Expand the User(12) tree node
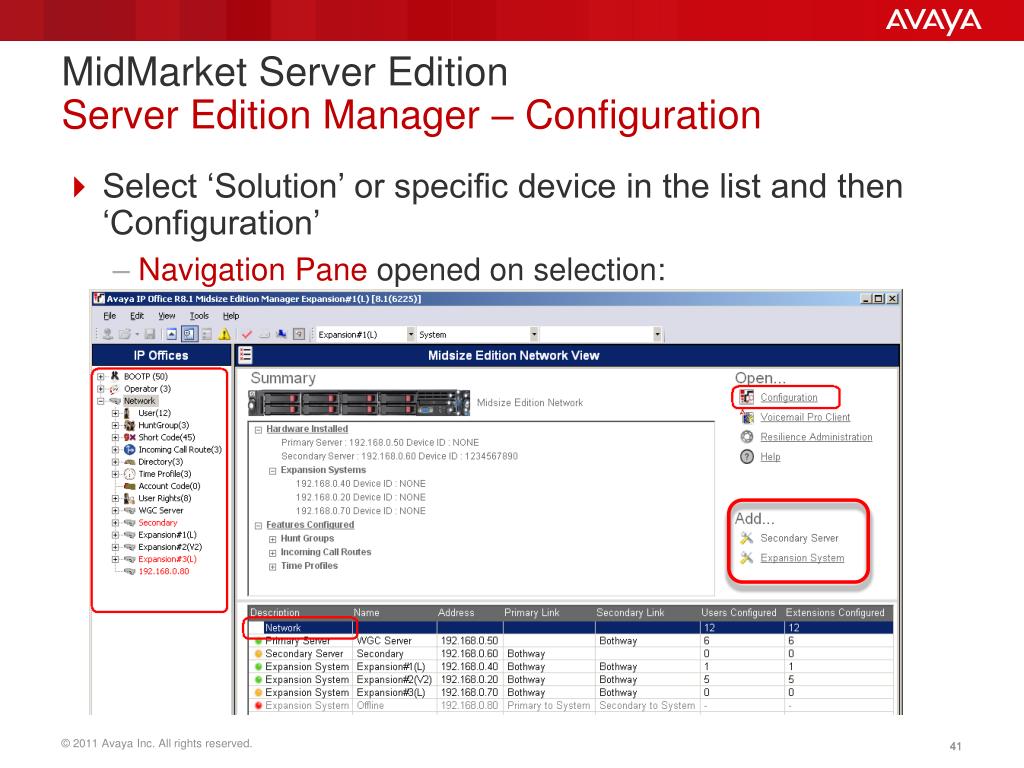Screen dimensions: 1024x768 (x=115, y=413)
